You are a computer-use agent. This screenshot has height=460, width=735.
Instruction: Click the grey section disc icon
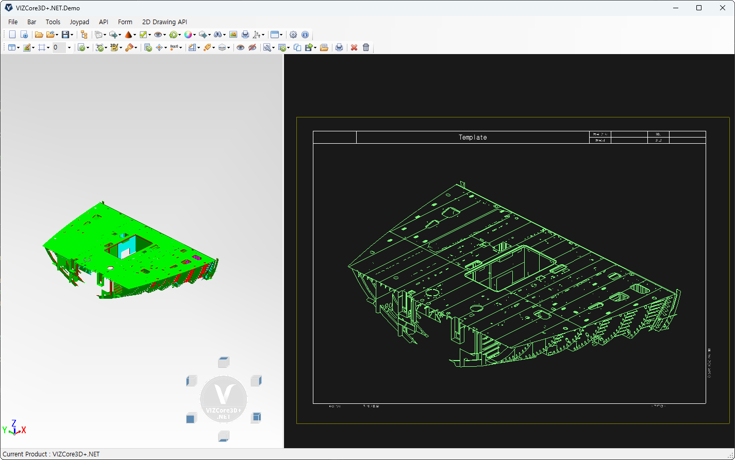(222, 47)
